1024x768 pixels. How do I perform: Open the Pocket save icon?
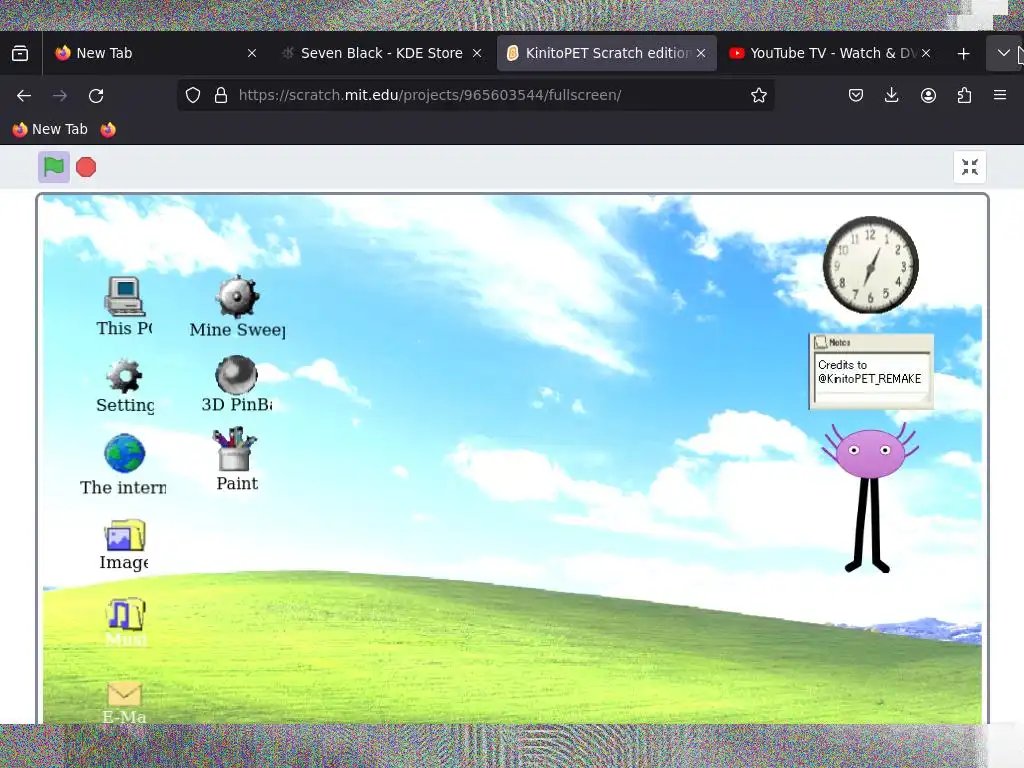(x=856, y=95)
